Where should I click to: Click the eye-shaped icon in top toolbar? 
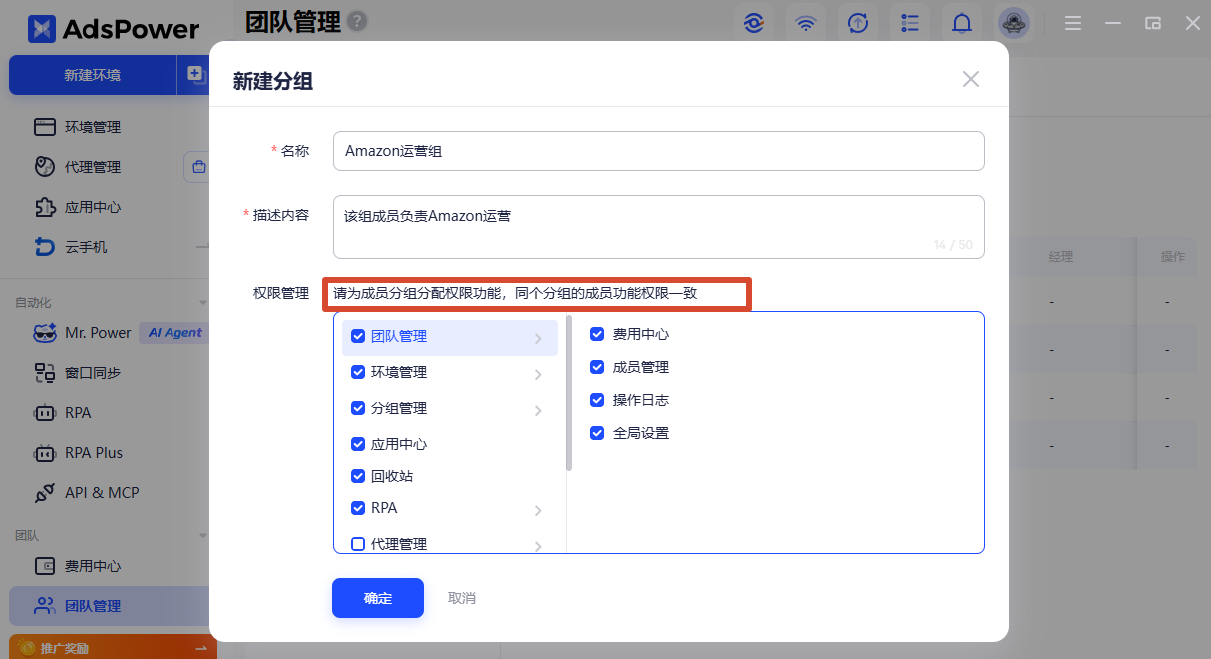[x=754, y=23]
